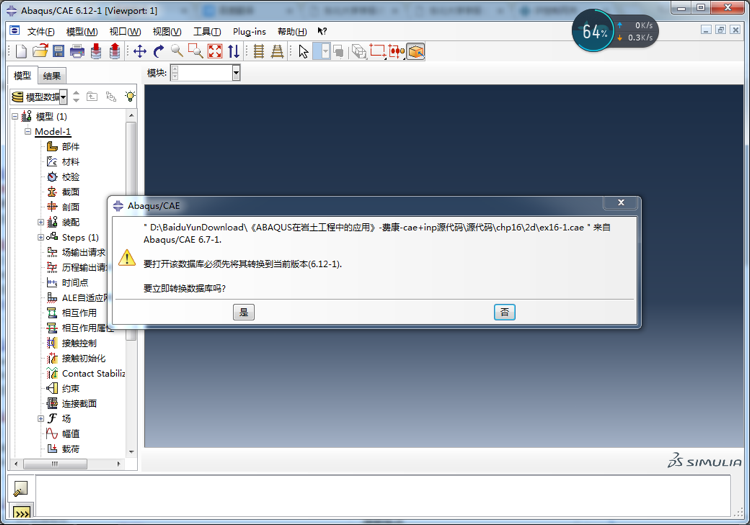
Task: Close the Abaqus/CAE dialog
Action: pos(620,203)
